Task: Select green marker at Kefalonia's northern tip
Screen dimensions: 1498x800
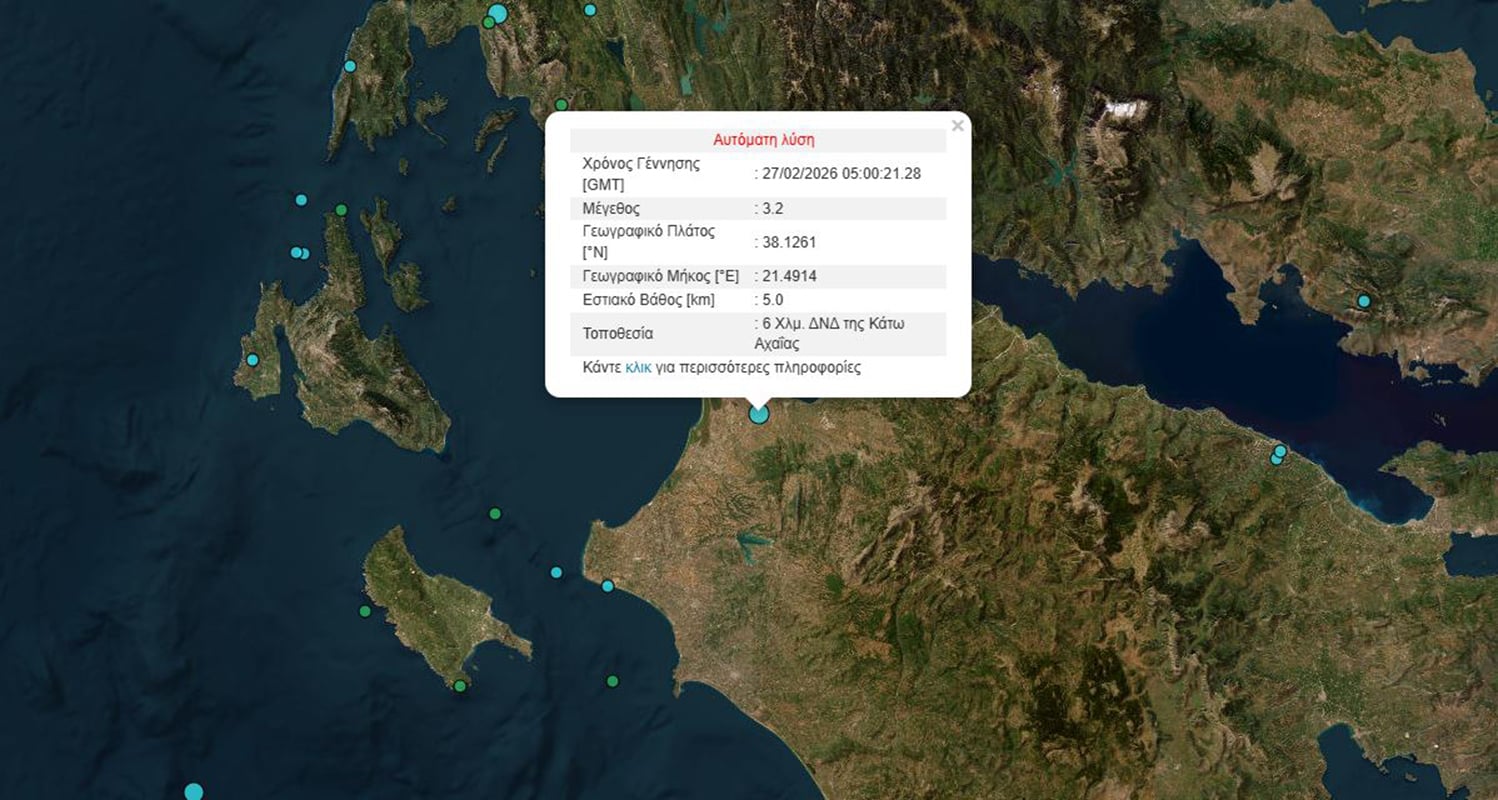Action: pyautogui.click(x=341, y=210)
